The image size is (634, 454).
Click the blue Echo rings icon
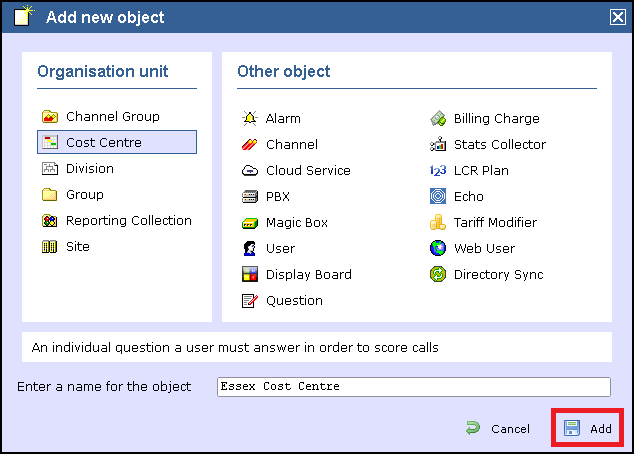[438, 196]
